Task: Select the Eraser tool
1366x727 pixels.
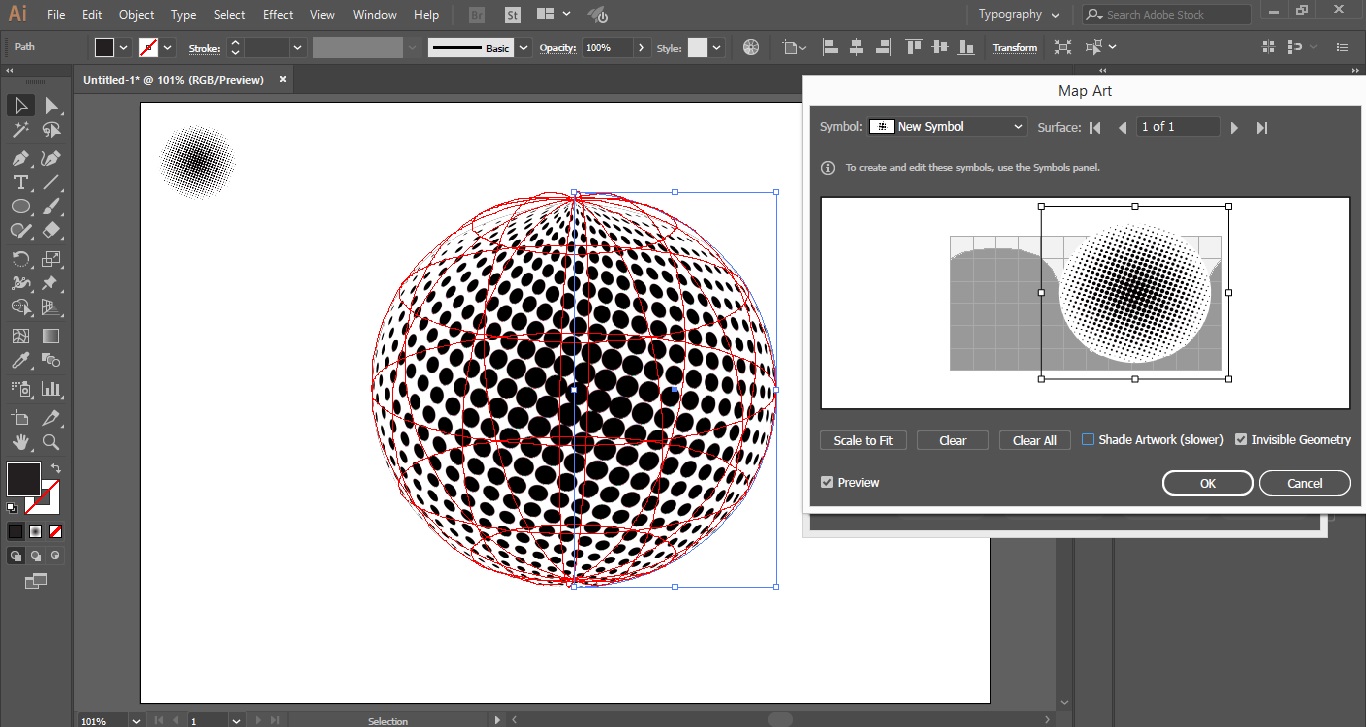Action: 51,230
